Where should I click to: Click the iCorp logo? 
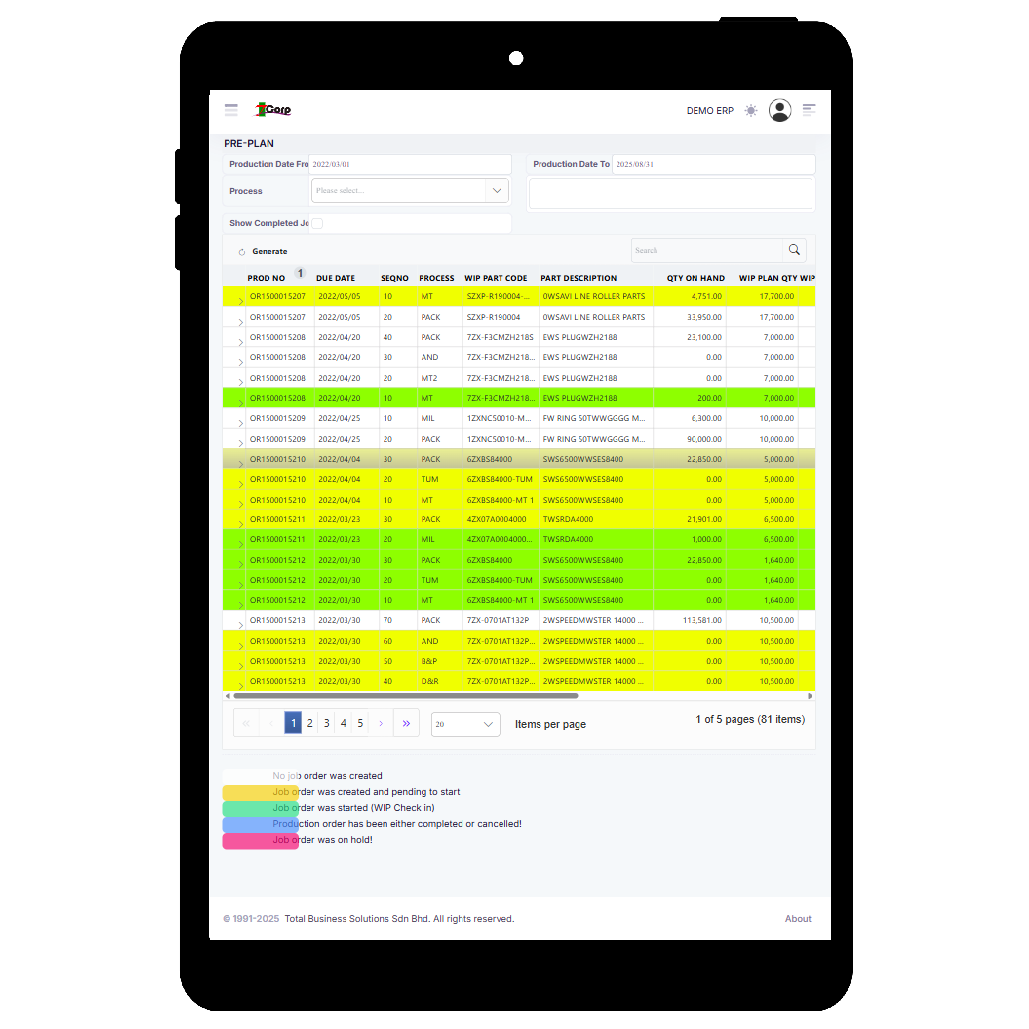point(273,110)
